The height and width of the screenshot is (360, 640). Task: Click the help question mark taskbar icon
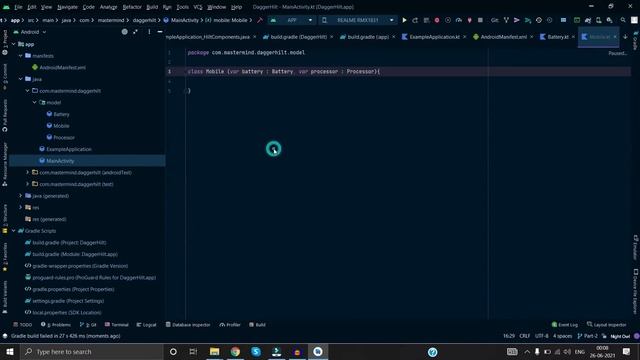point(433,352)
